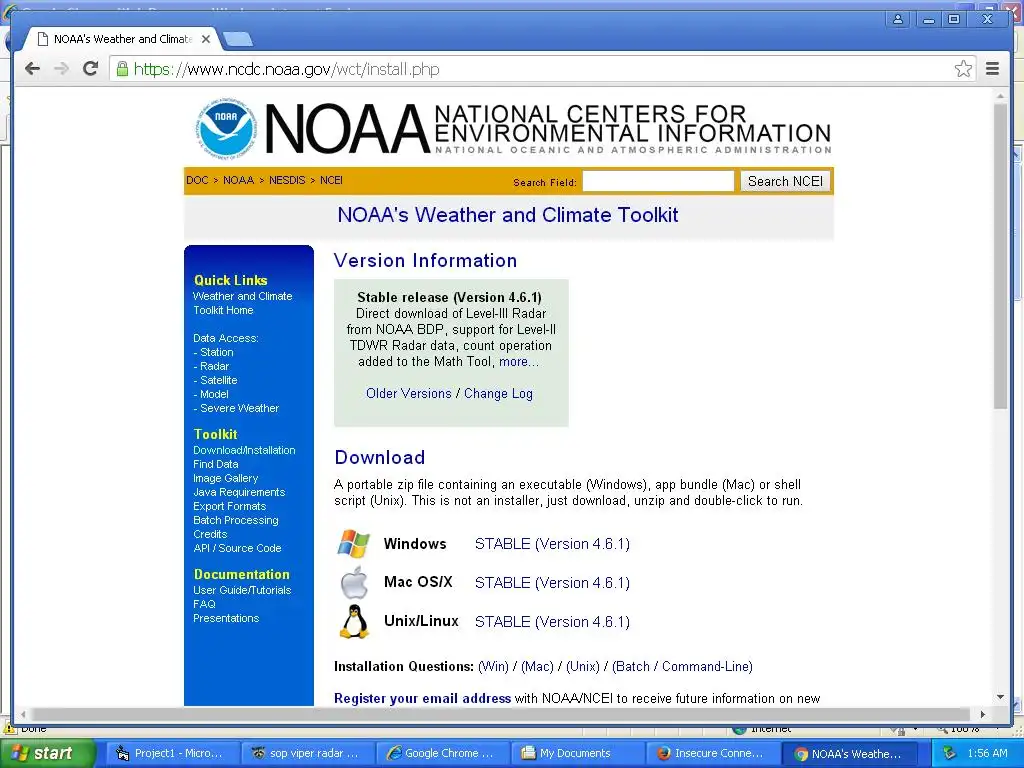Open Model data access link

(x=214, y=394)
